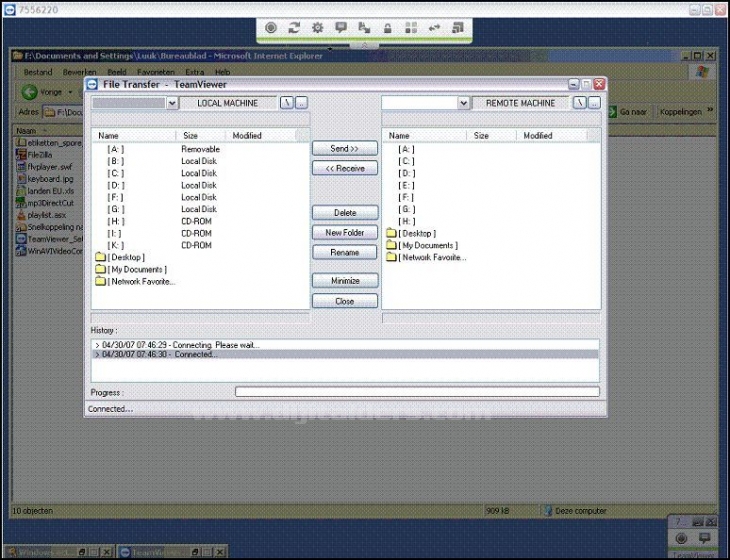Click the Rename button
The image size is (730, 560).
point(345,252)
